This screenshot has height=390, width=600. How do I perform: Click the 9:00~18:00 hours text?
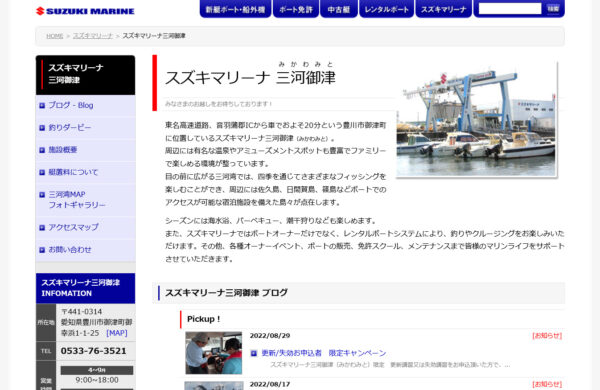point(97,380)
